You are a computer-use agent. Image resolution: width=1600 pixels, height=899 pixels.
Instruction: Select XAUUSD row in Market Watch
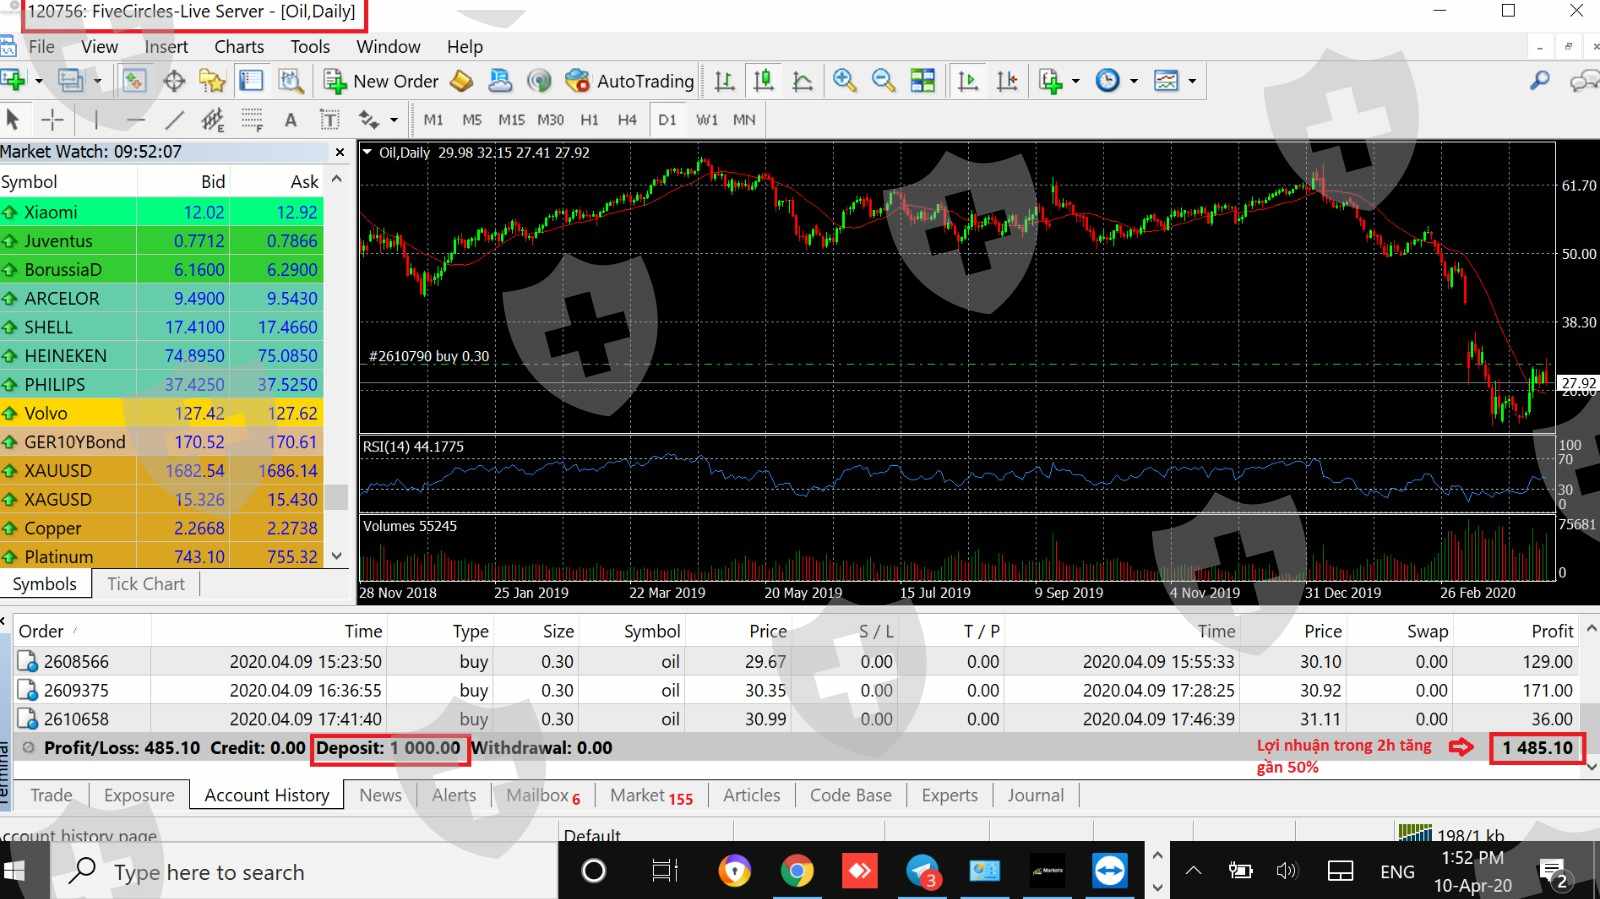(x=58, y=470)
